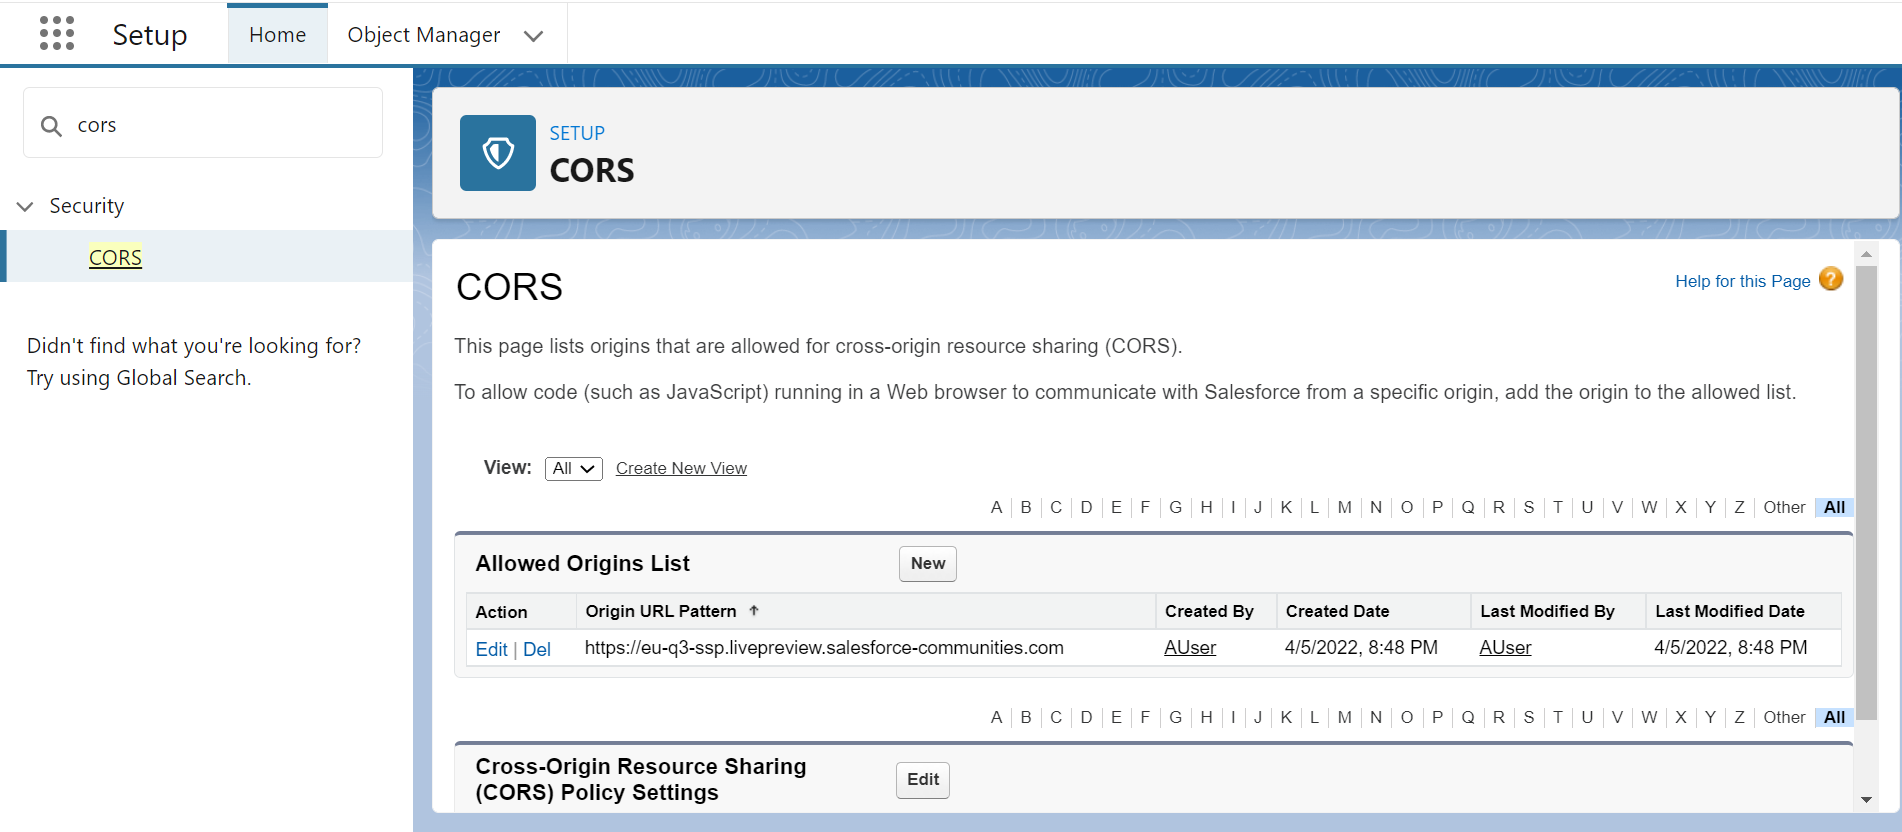Open the View dropdown set to All
Screen dimensions: 1902x832
[574, 469]
